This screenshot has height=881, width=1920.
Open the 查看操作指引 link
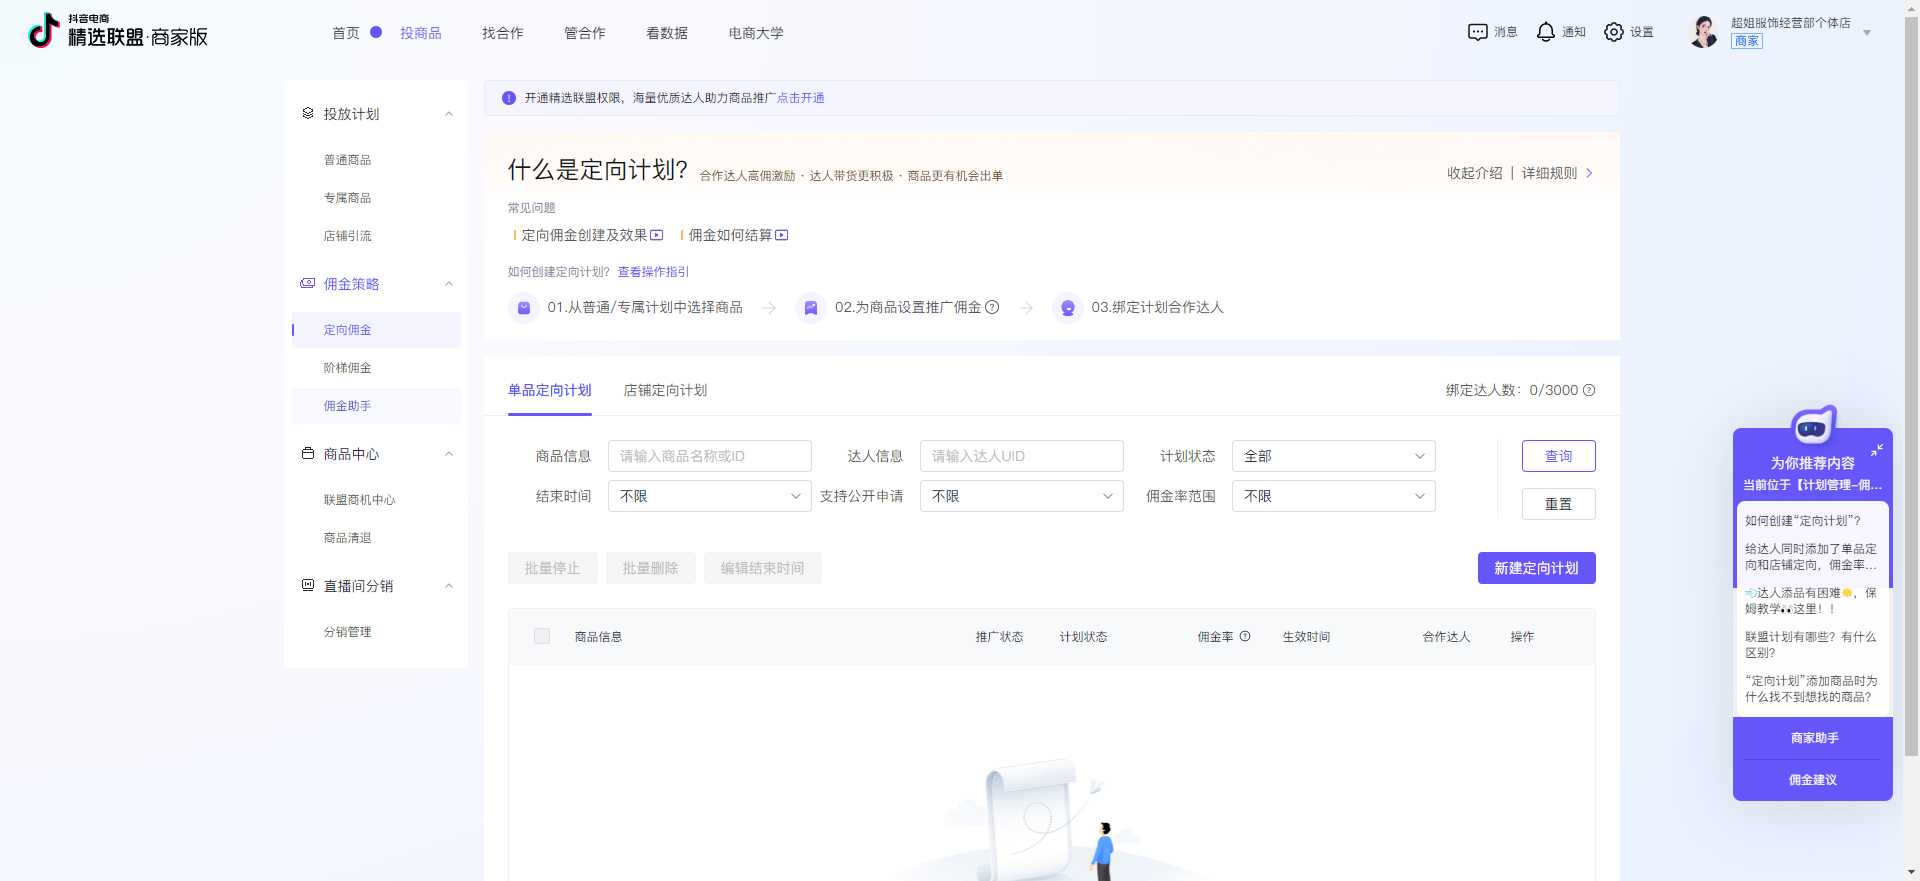(653, 272)
